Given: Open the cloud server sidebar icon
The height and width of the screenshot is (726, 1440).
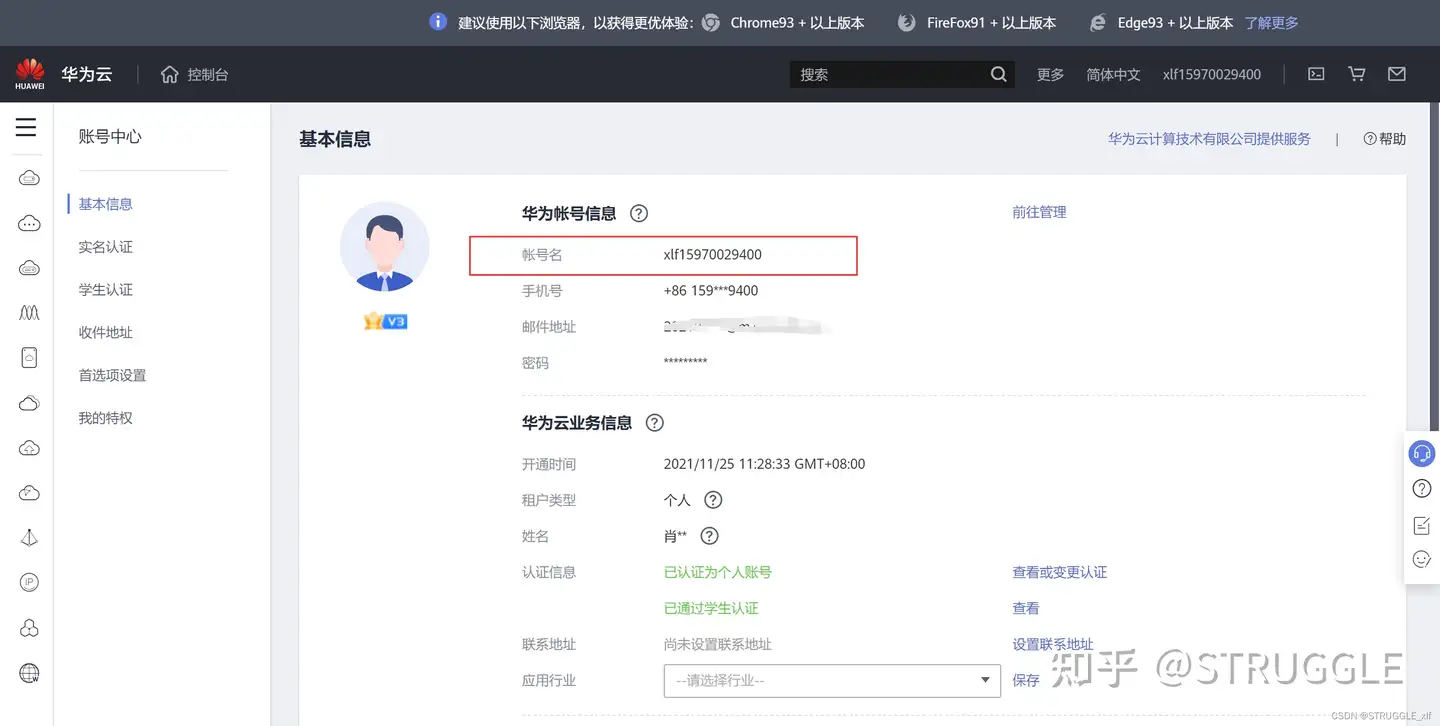Looking at the screenshot, I should 29,178.
